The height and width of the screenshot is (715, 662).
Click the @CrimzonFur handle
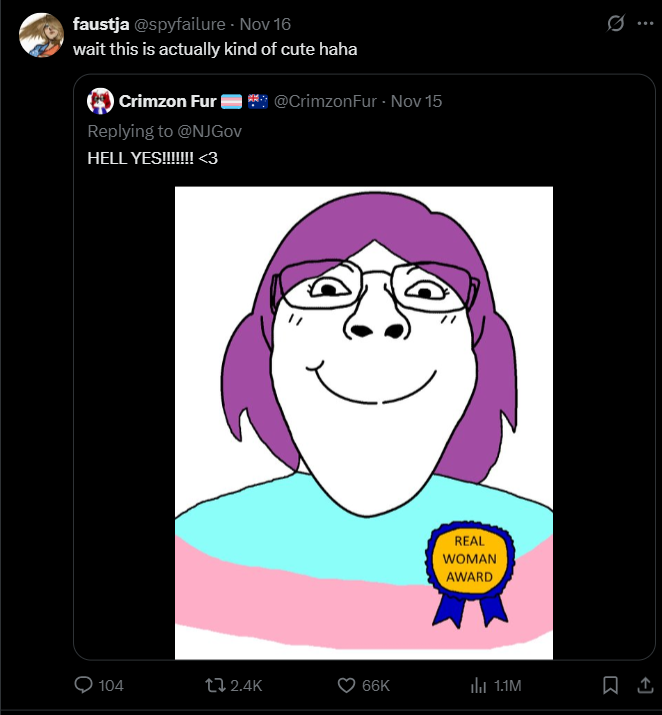pyautogui.click(x=324, y=101)
